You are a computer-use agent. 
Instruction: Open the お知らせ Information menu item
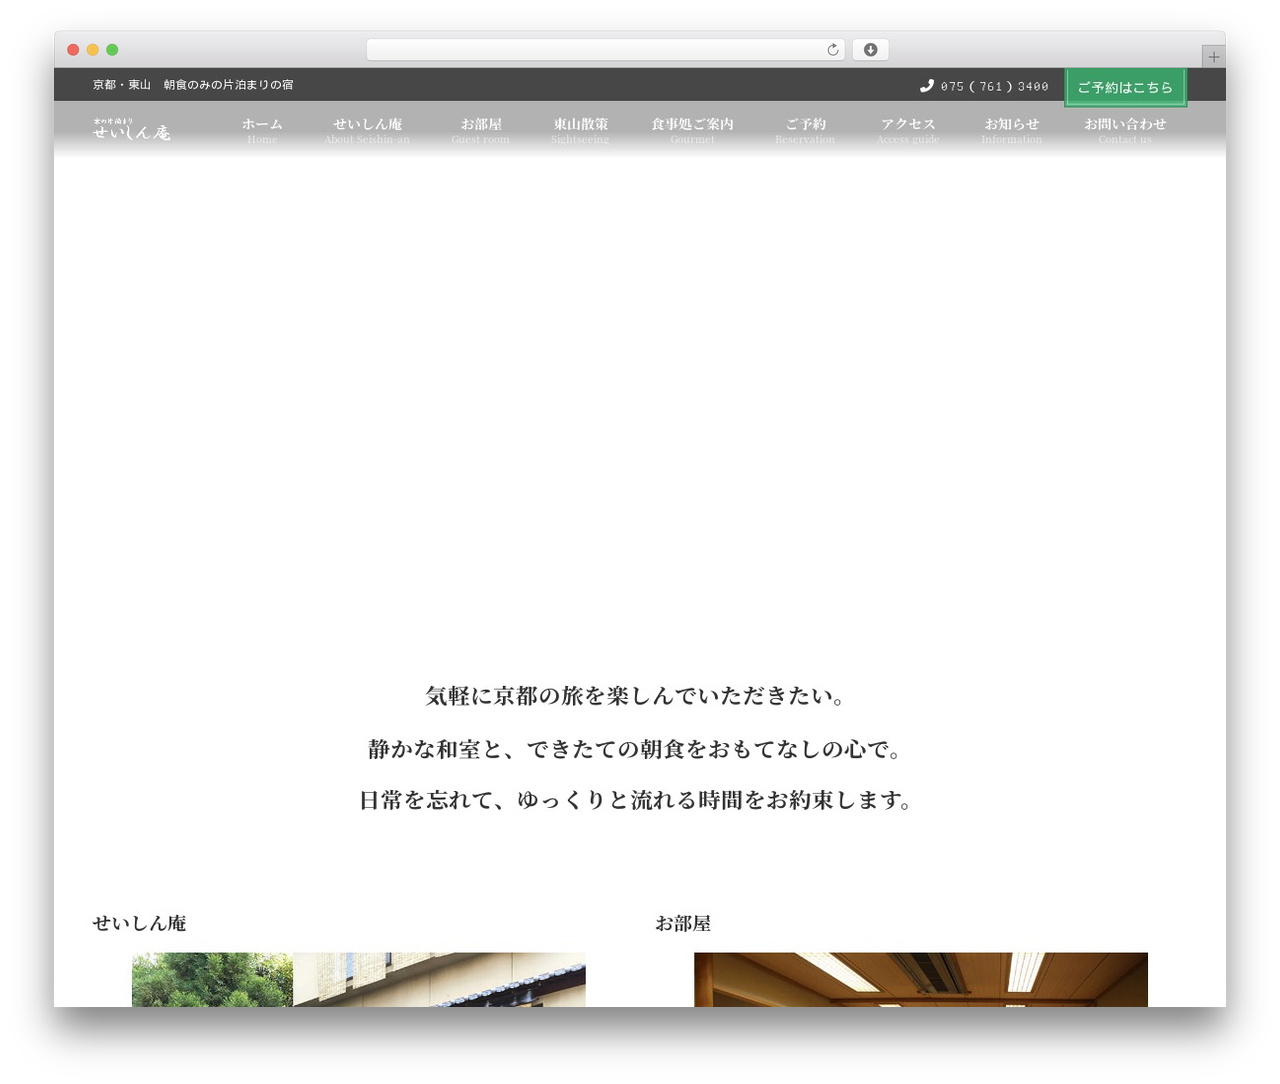tap(1011, 130)
